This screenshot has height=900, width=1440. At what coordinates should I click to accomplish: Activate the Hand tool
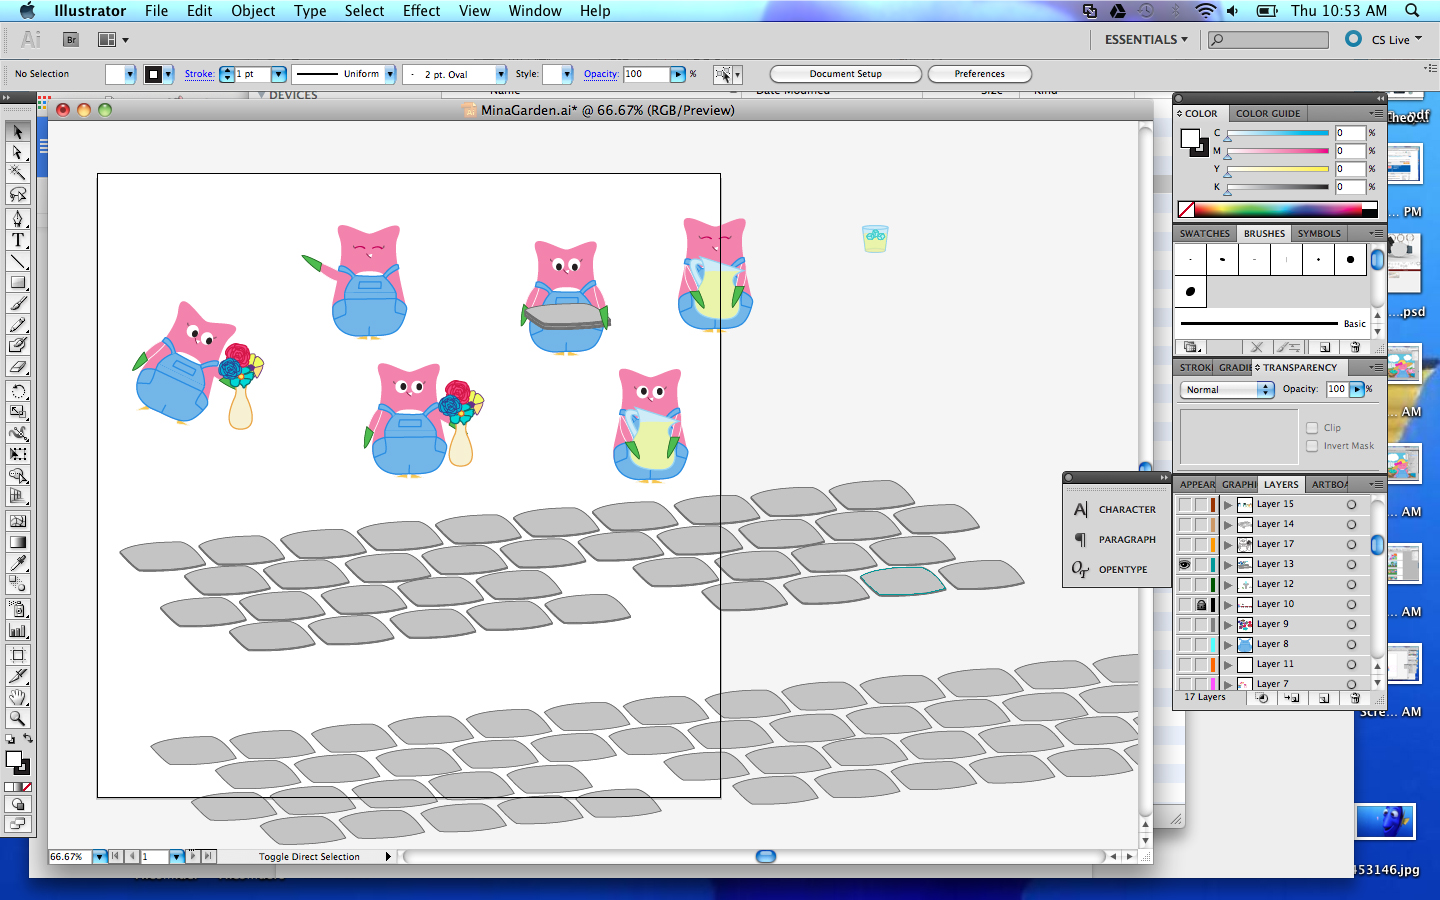pos(18,697)
